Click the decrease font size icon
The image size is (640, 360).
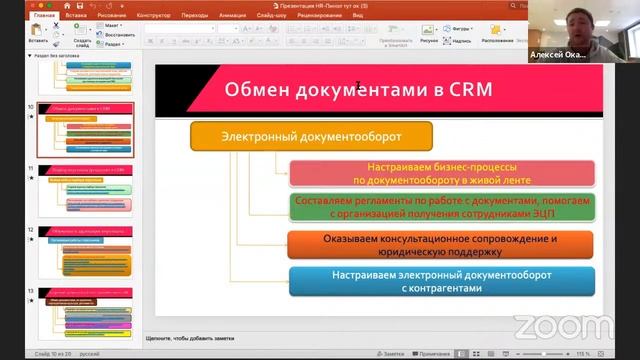(x=259, y=29)
